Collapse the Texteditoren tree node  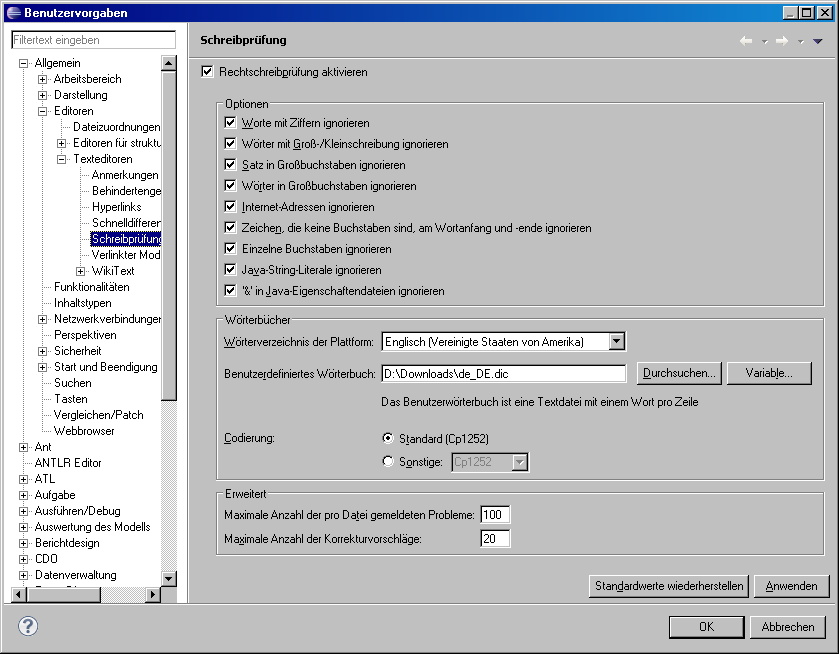tap(62, 159)
